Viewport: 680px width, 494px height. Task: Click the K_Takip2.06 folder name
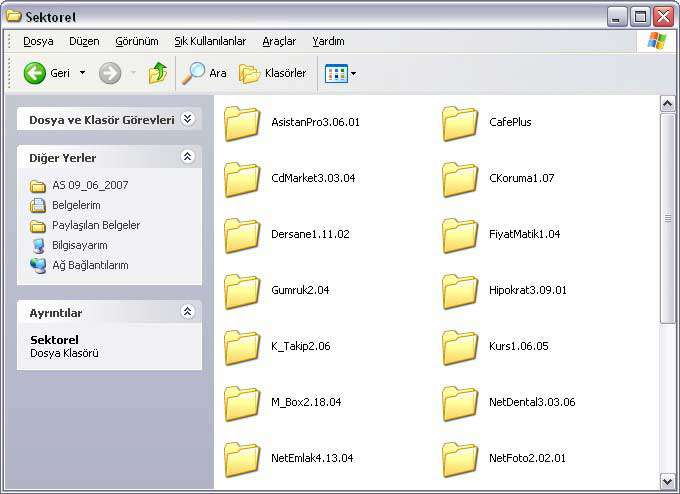coord(301,346)
